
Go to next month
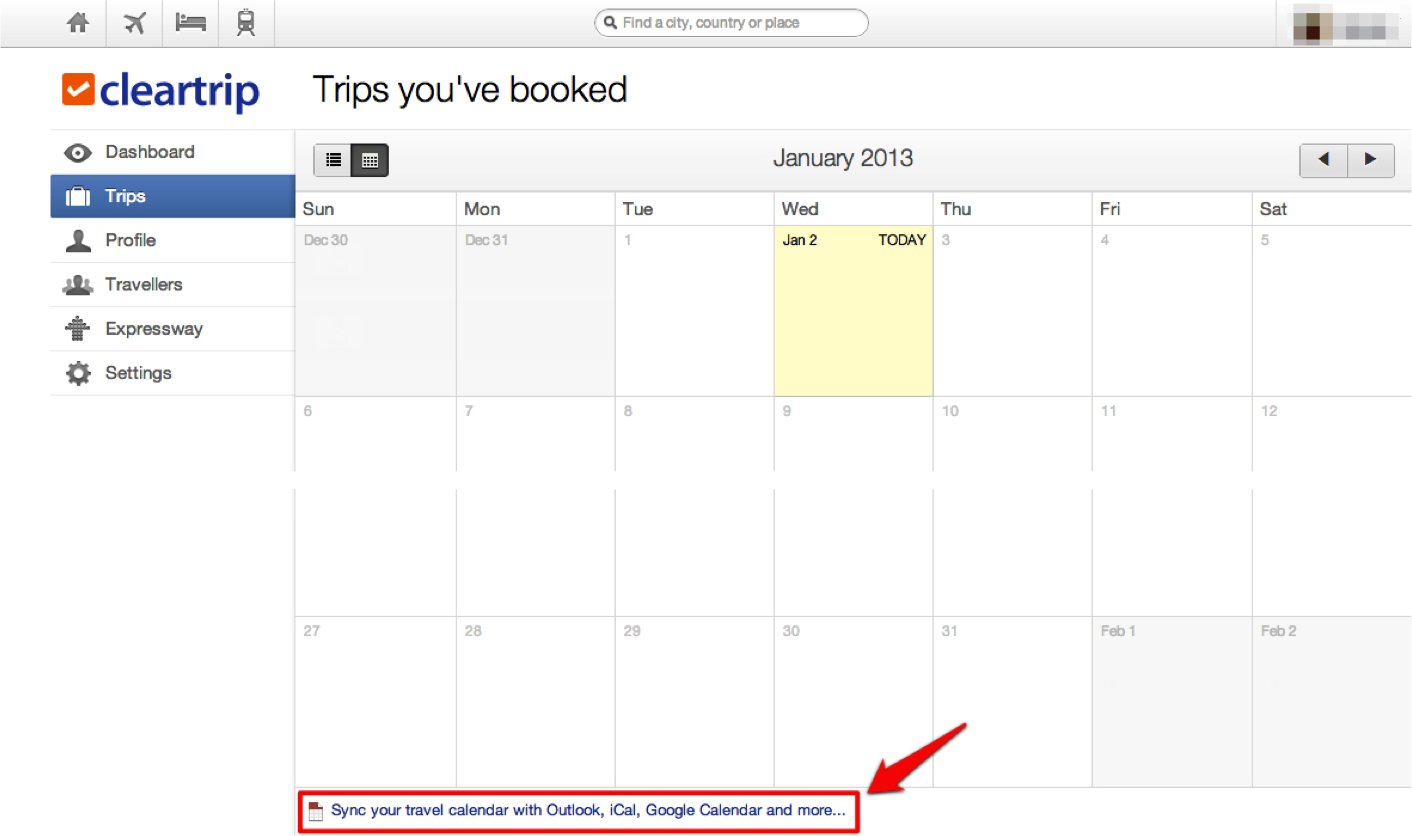click(x=1370, y=160)
